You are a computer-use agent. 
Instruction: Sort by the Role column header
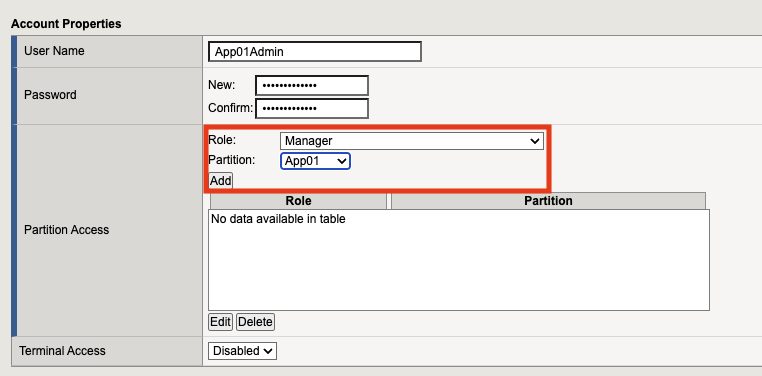click(298, 201)
